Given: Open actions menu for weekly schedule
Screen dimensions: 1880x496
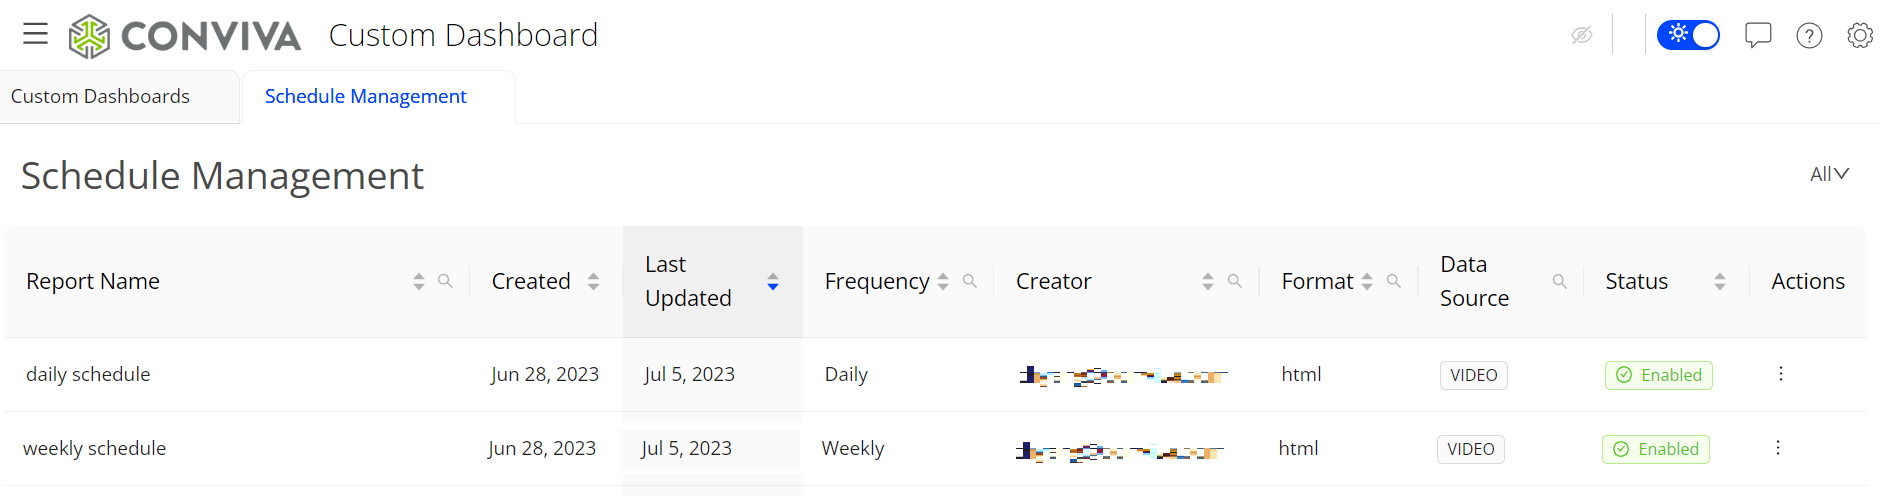Looking at the screenshot, I should tap(1778, 448).
